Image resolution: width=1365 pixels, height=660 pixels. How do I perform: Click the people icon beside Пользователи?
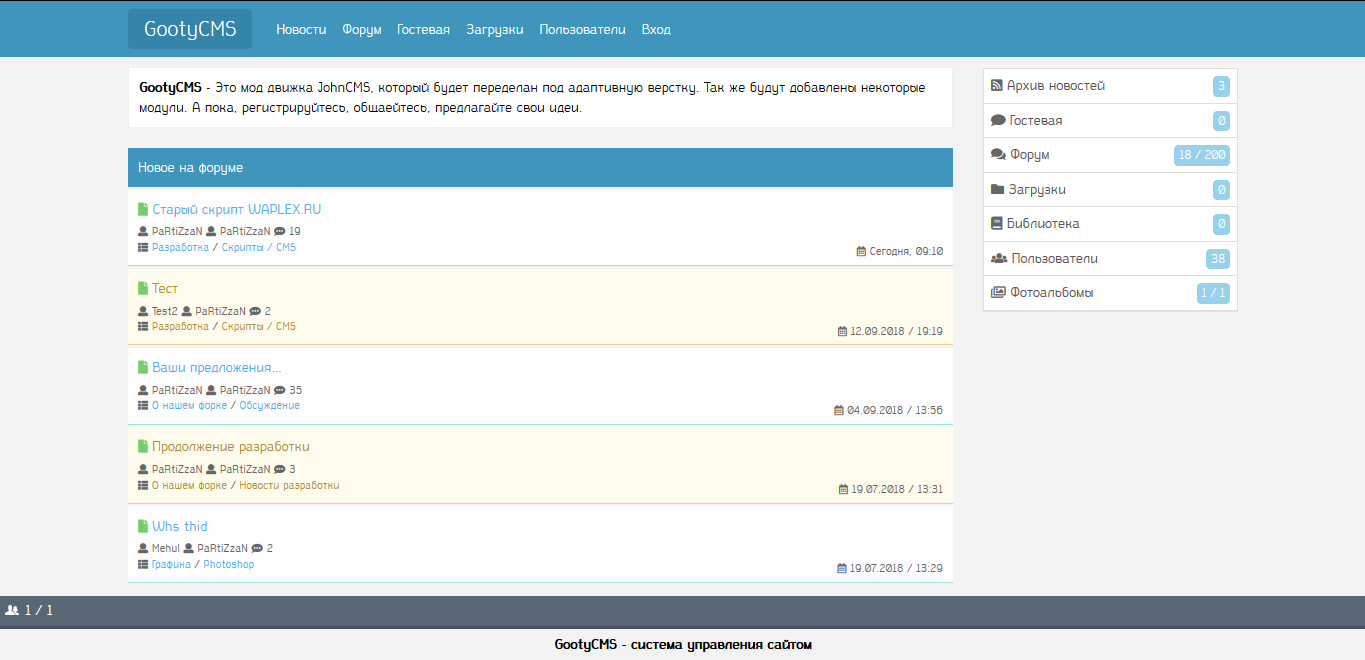pos(999,258)
